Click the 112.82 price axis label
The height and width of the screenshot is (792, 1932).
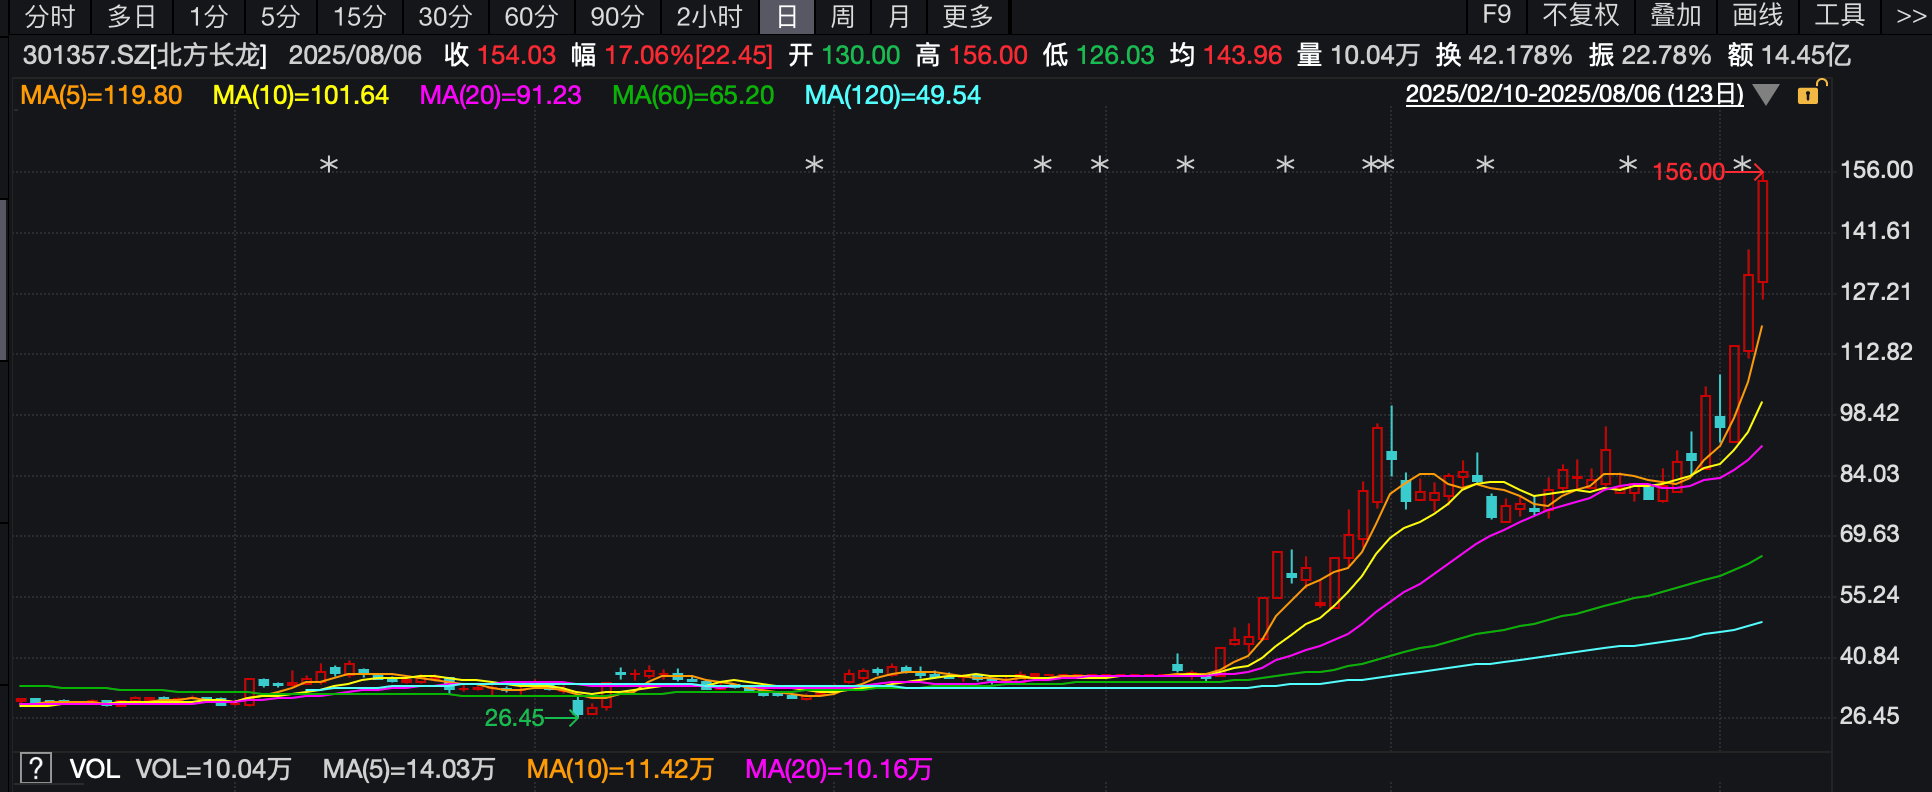point(1875,352)
